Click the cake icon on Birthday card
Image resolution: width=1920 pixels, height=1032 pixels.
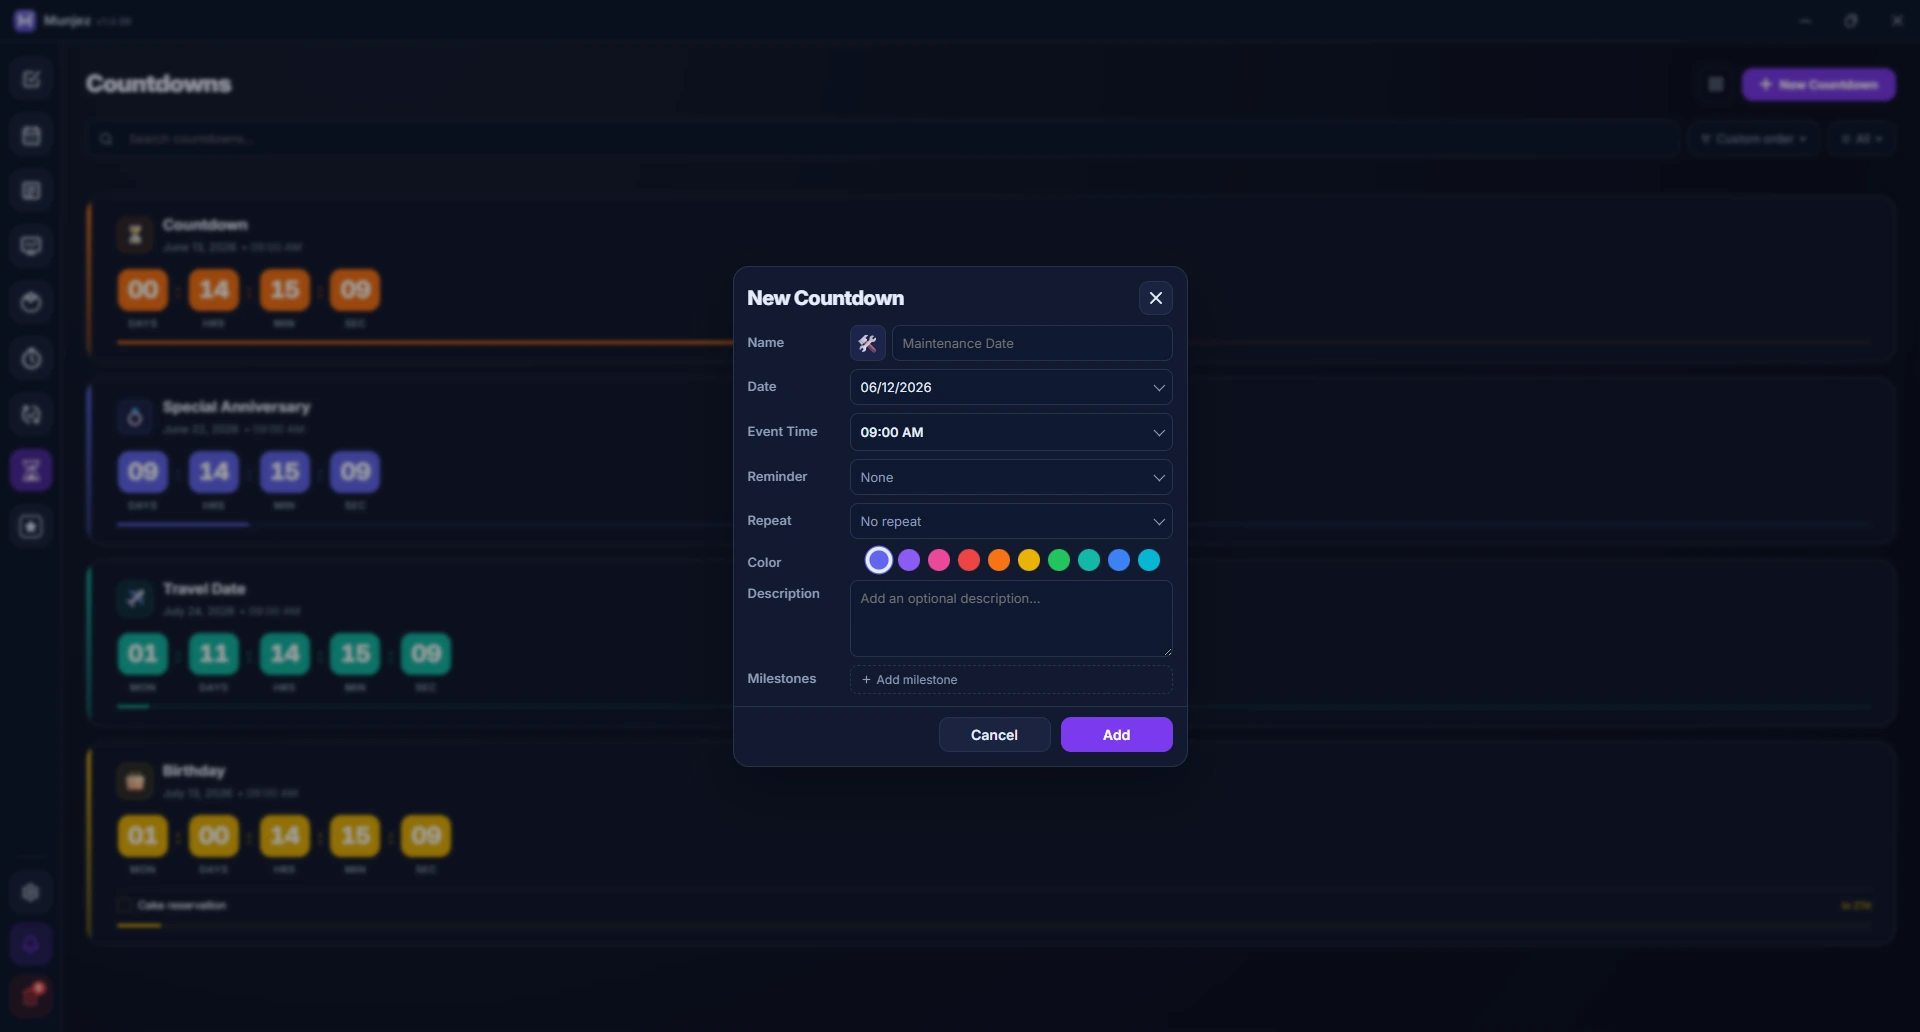[x=135, y=781]
